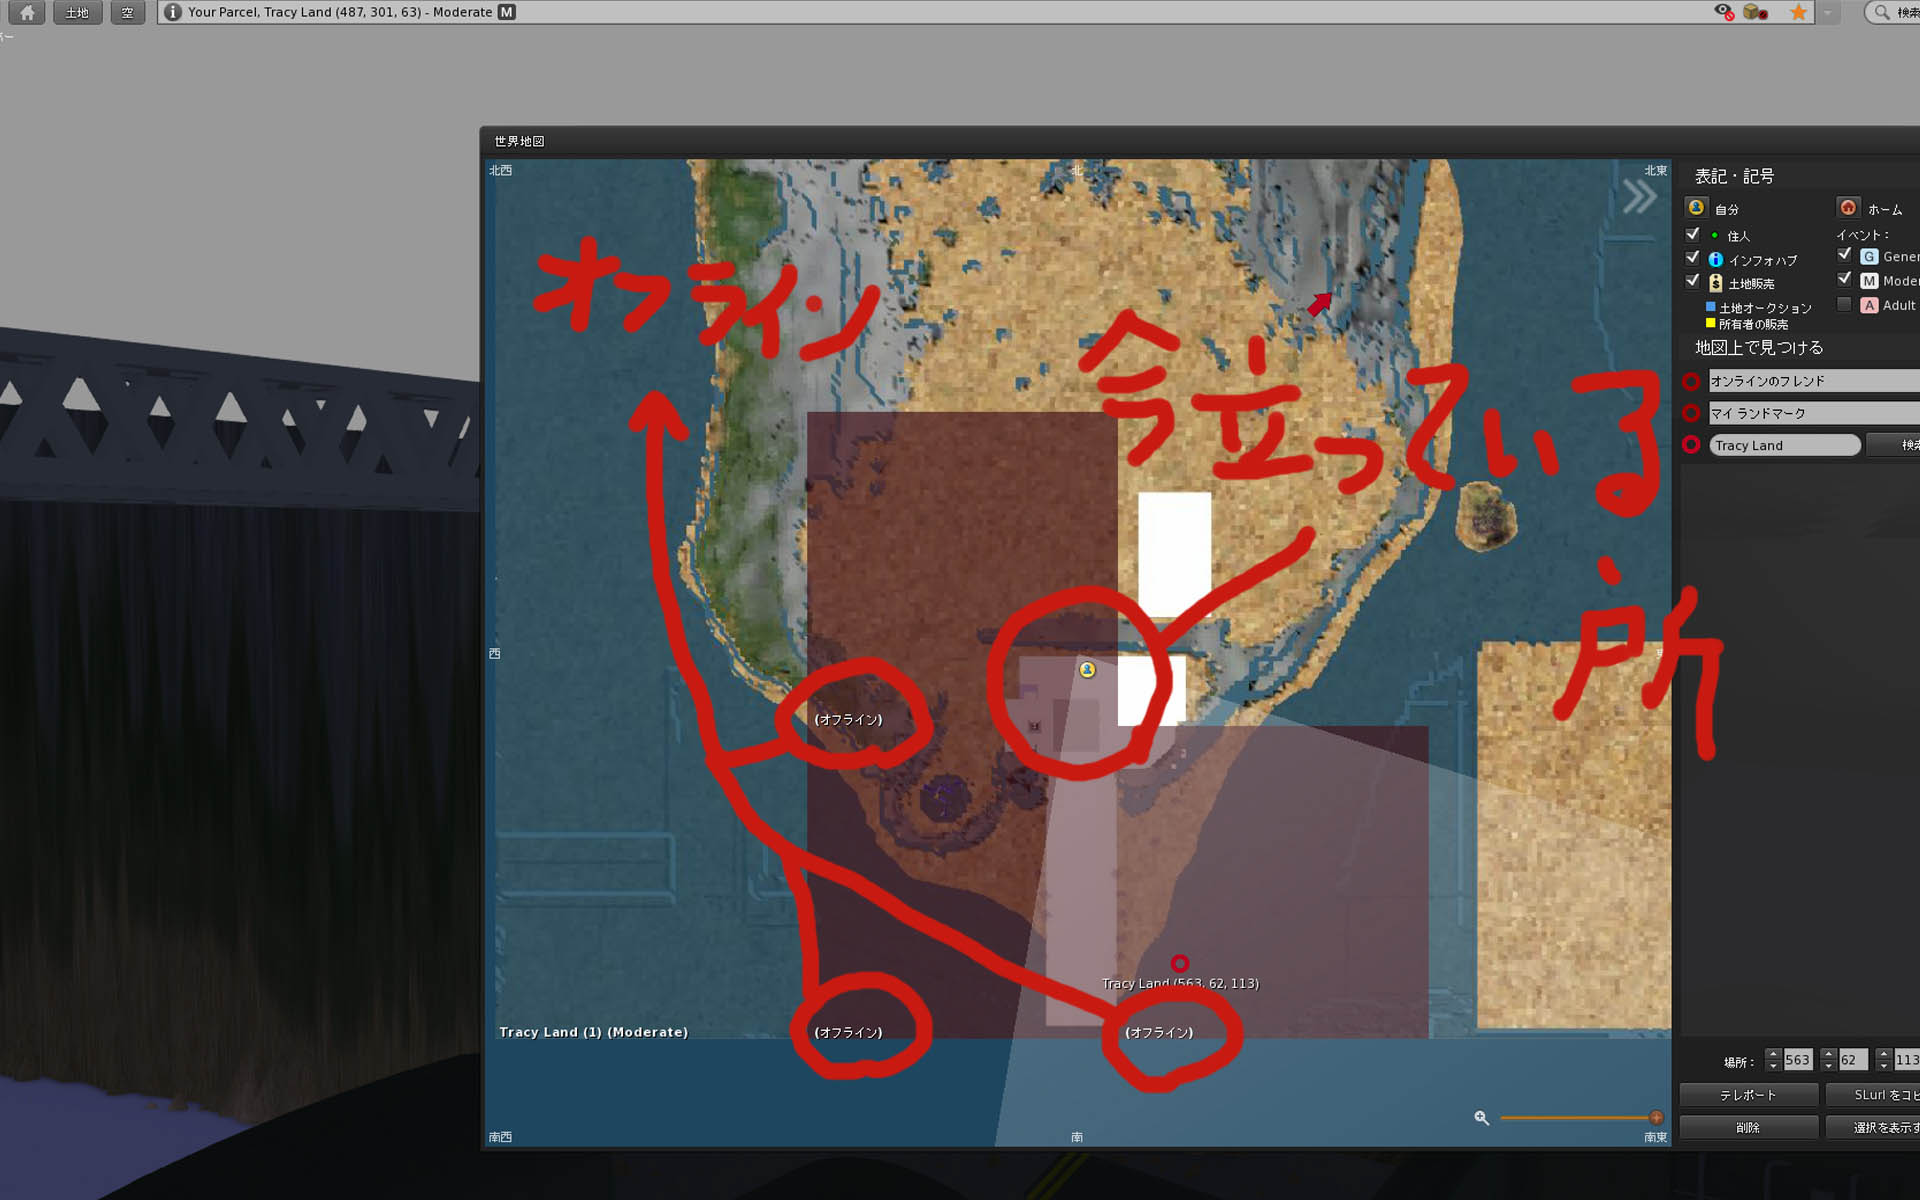The width and height of the screenshot is (1920, 1200).
Task: Click the Home button in the top bar
Action: click(x=27, y=12)
